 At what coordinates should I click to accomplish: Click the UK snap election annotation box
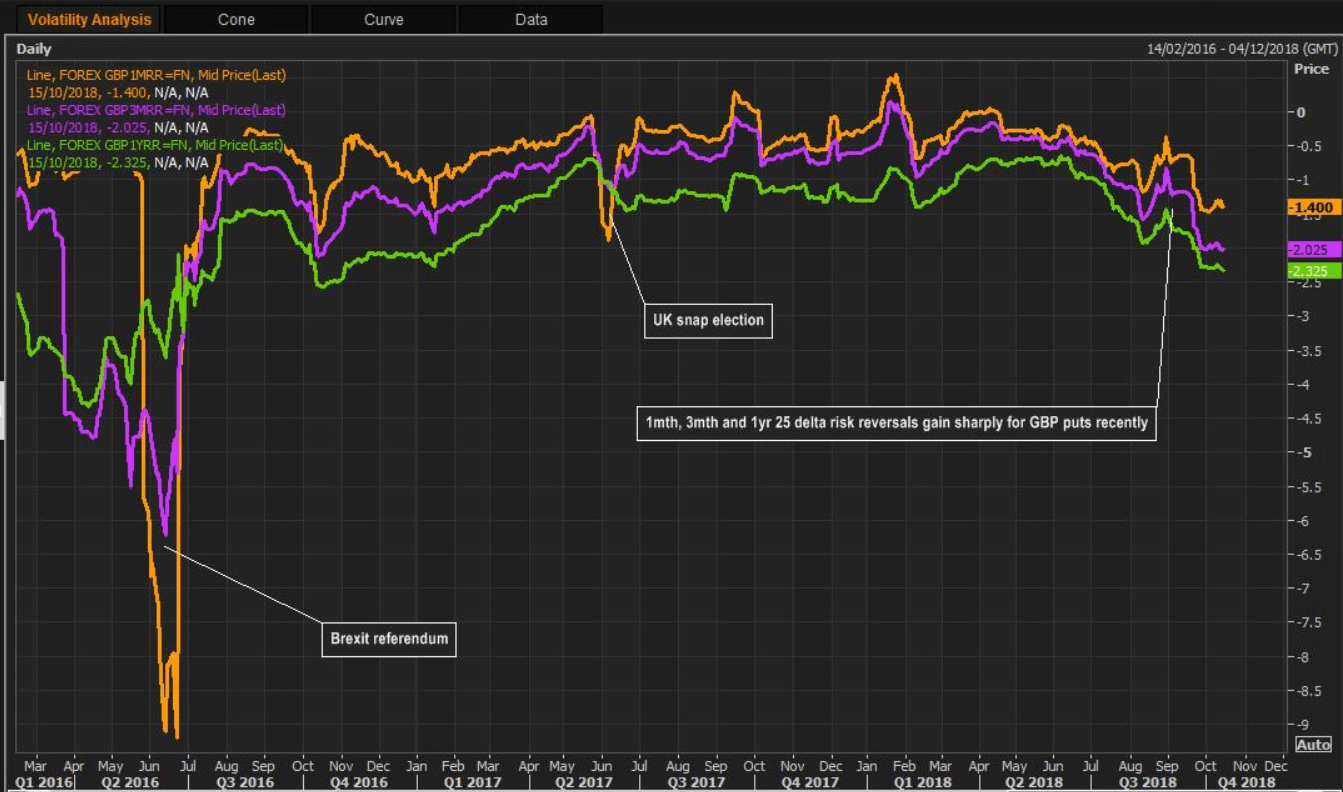coord(709,321)
